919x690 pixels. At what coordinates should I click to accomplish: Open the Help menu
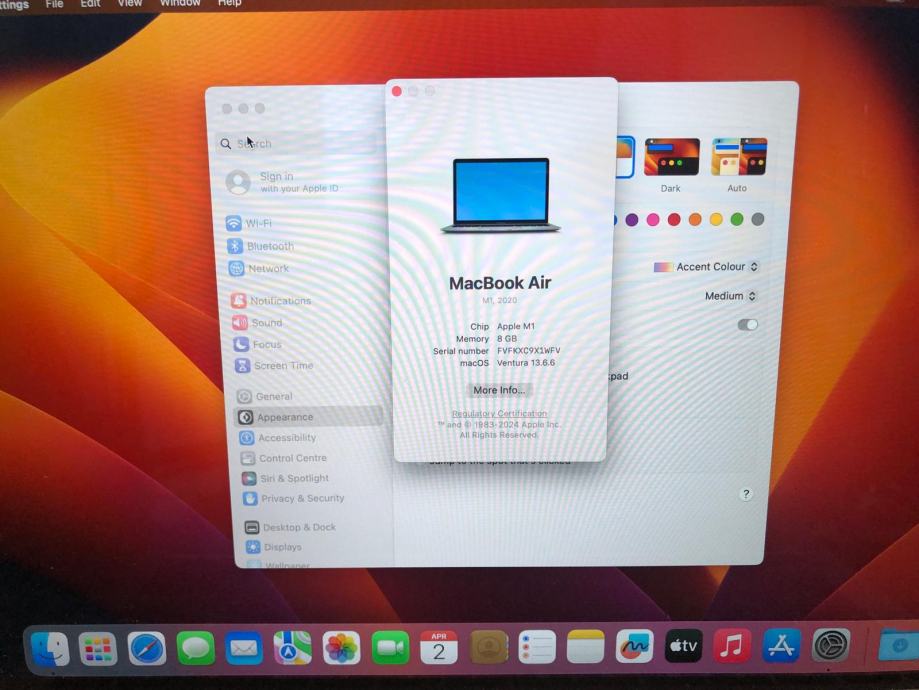click(229, 3)
